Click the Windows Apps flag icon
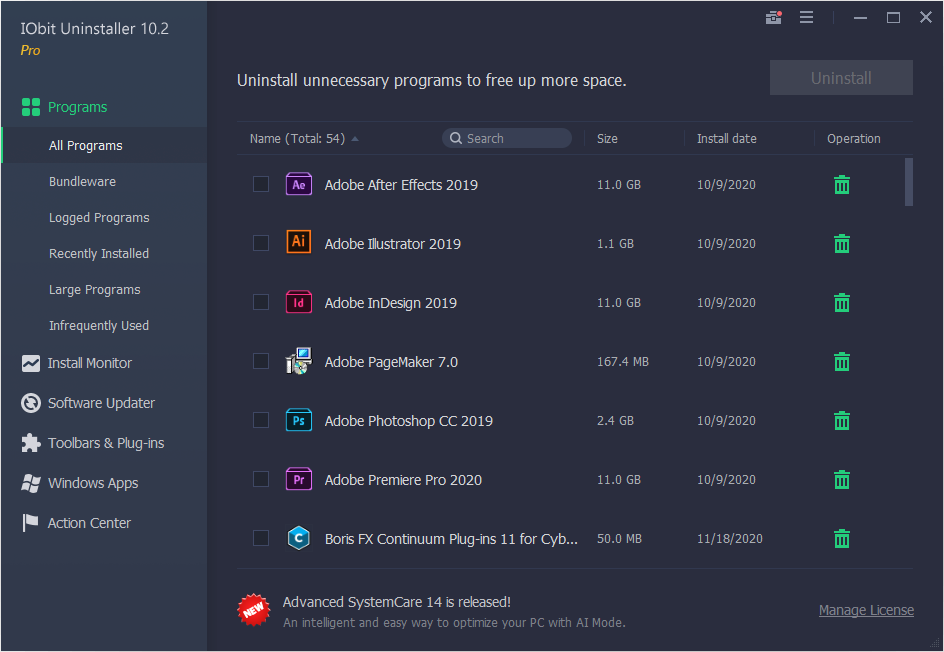 [31, 483]
